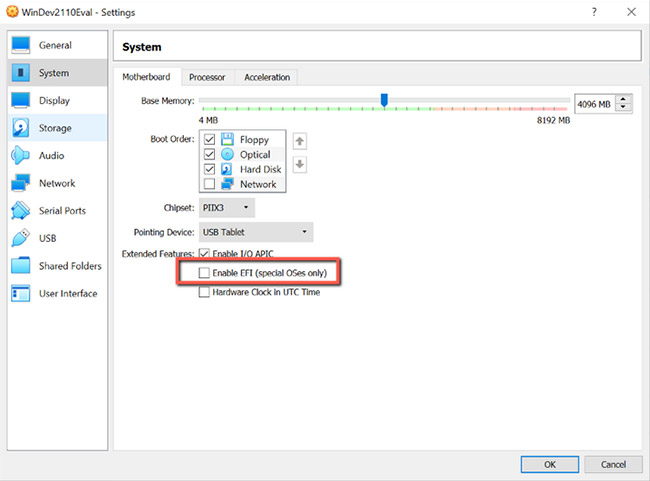Image resolution: width=650 pixels, height=481 pixels.
Task: Open the General settings icon
Action: [x=20, y=45]
